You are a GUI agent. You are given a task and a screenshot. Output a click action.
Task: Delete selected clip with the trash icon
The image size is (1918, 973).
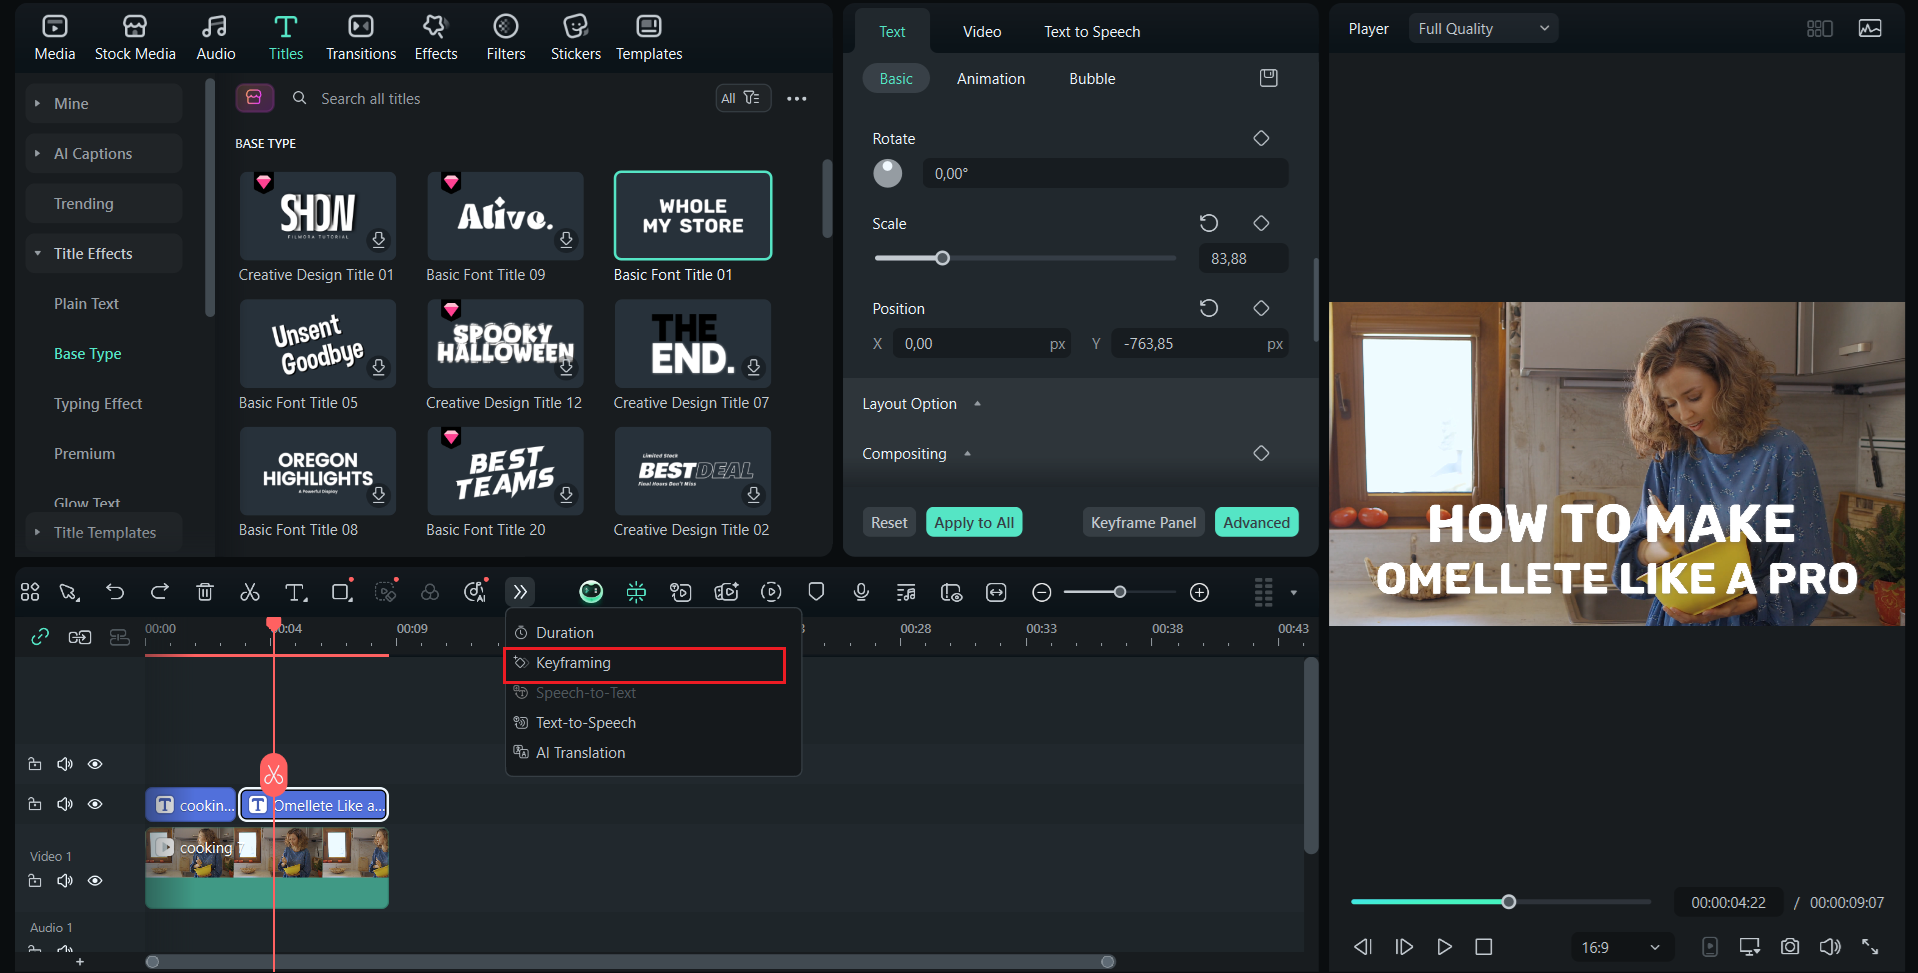tap(204, 591)
